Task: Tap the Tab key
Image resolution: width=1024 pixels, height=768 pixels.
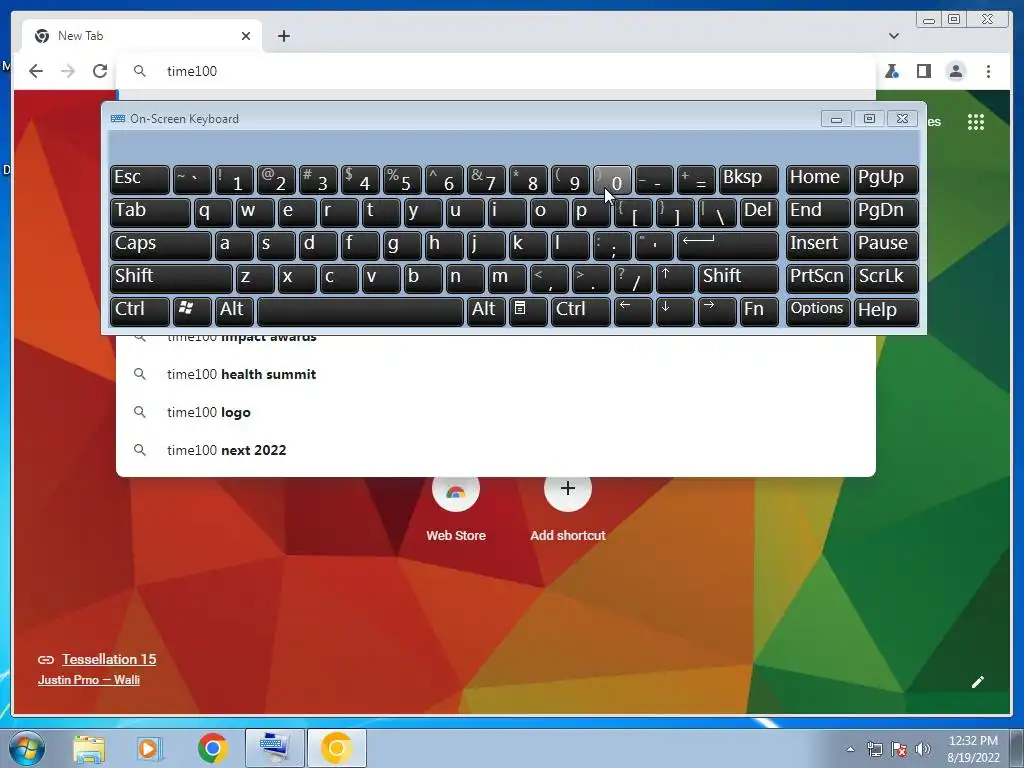Action: tap(150, 212)
